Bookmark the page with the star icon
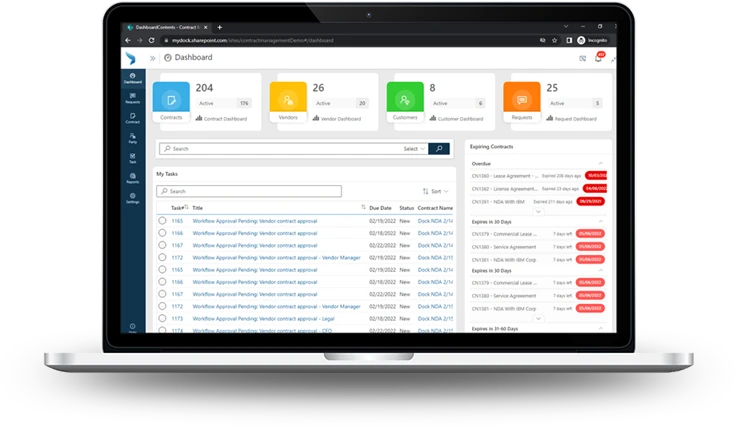This screenshot has height=427, width=735. coord(555,40)
